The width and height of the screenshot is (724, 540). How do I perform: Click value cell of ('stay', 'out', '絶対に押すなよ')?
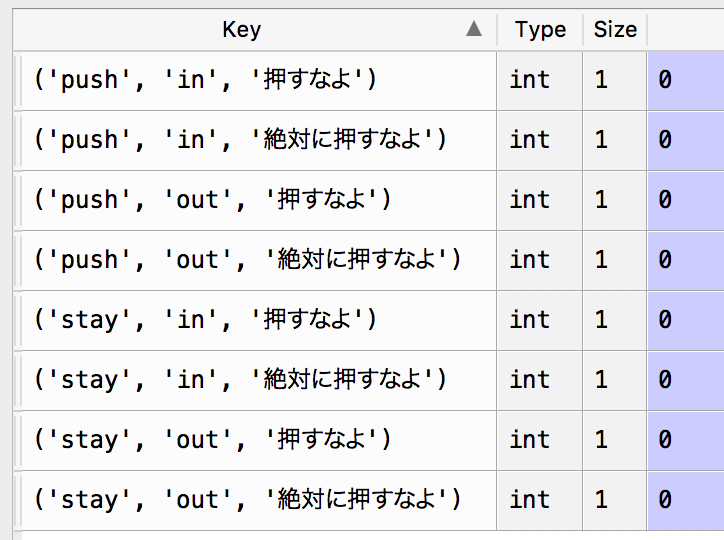point(686,500)
